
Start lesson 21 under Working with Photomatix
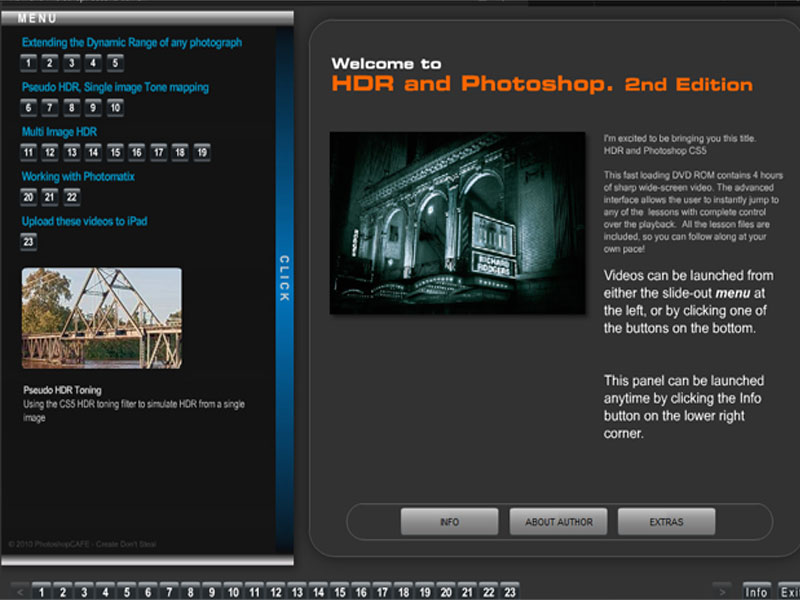(50, 197)
